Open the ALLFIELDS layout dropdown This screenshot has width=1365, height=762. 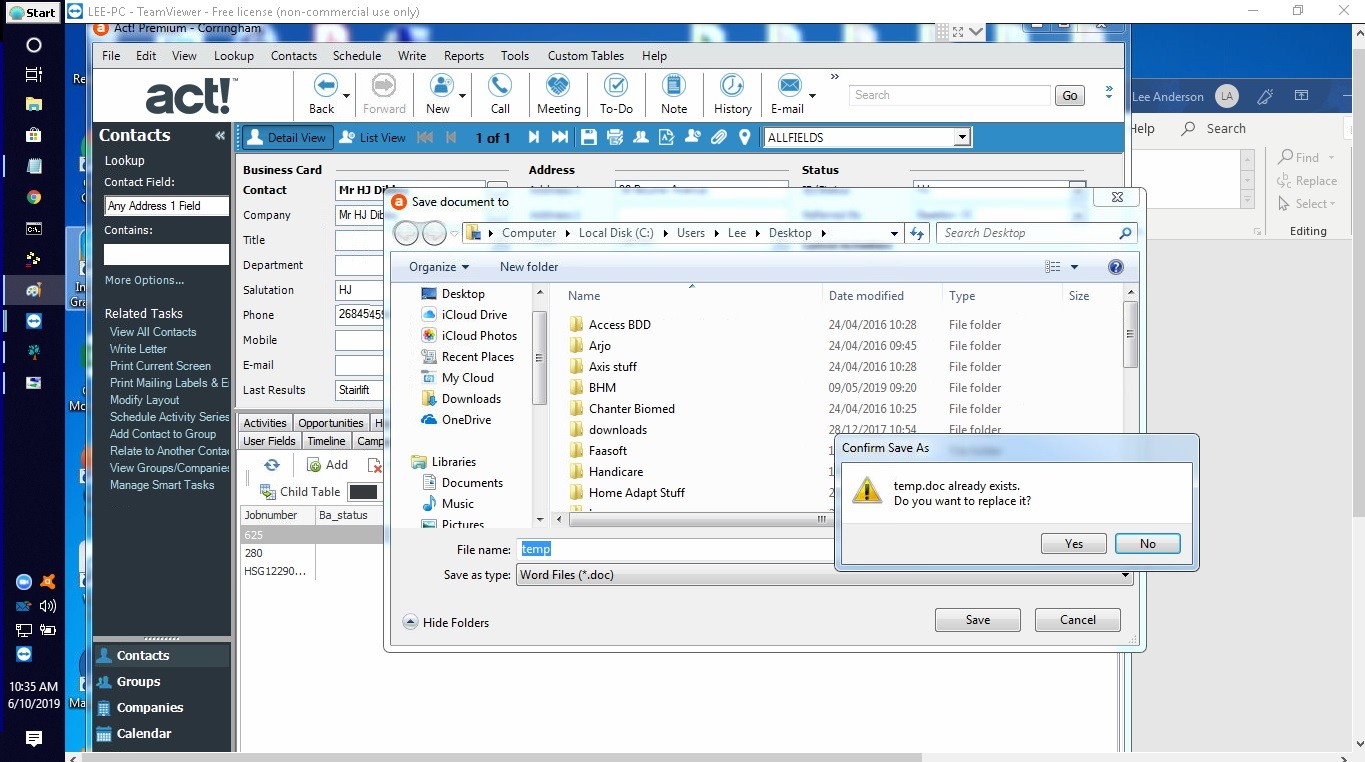962,138
